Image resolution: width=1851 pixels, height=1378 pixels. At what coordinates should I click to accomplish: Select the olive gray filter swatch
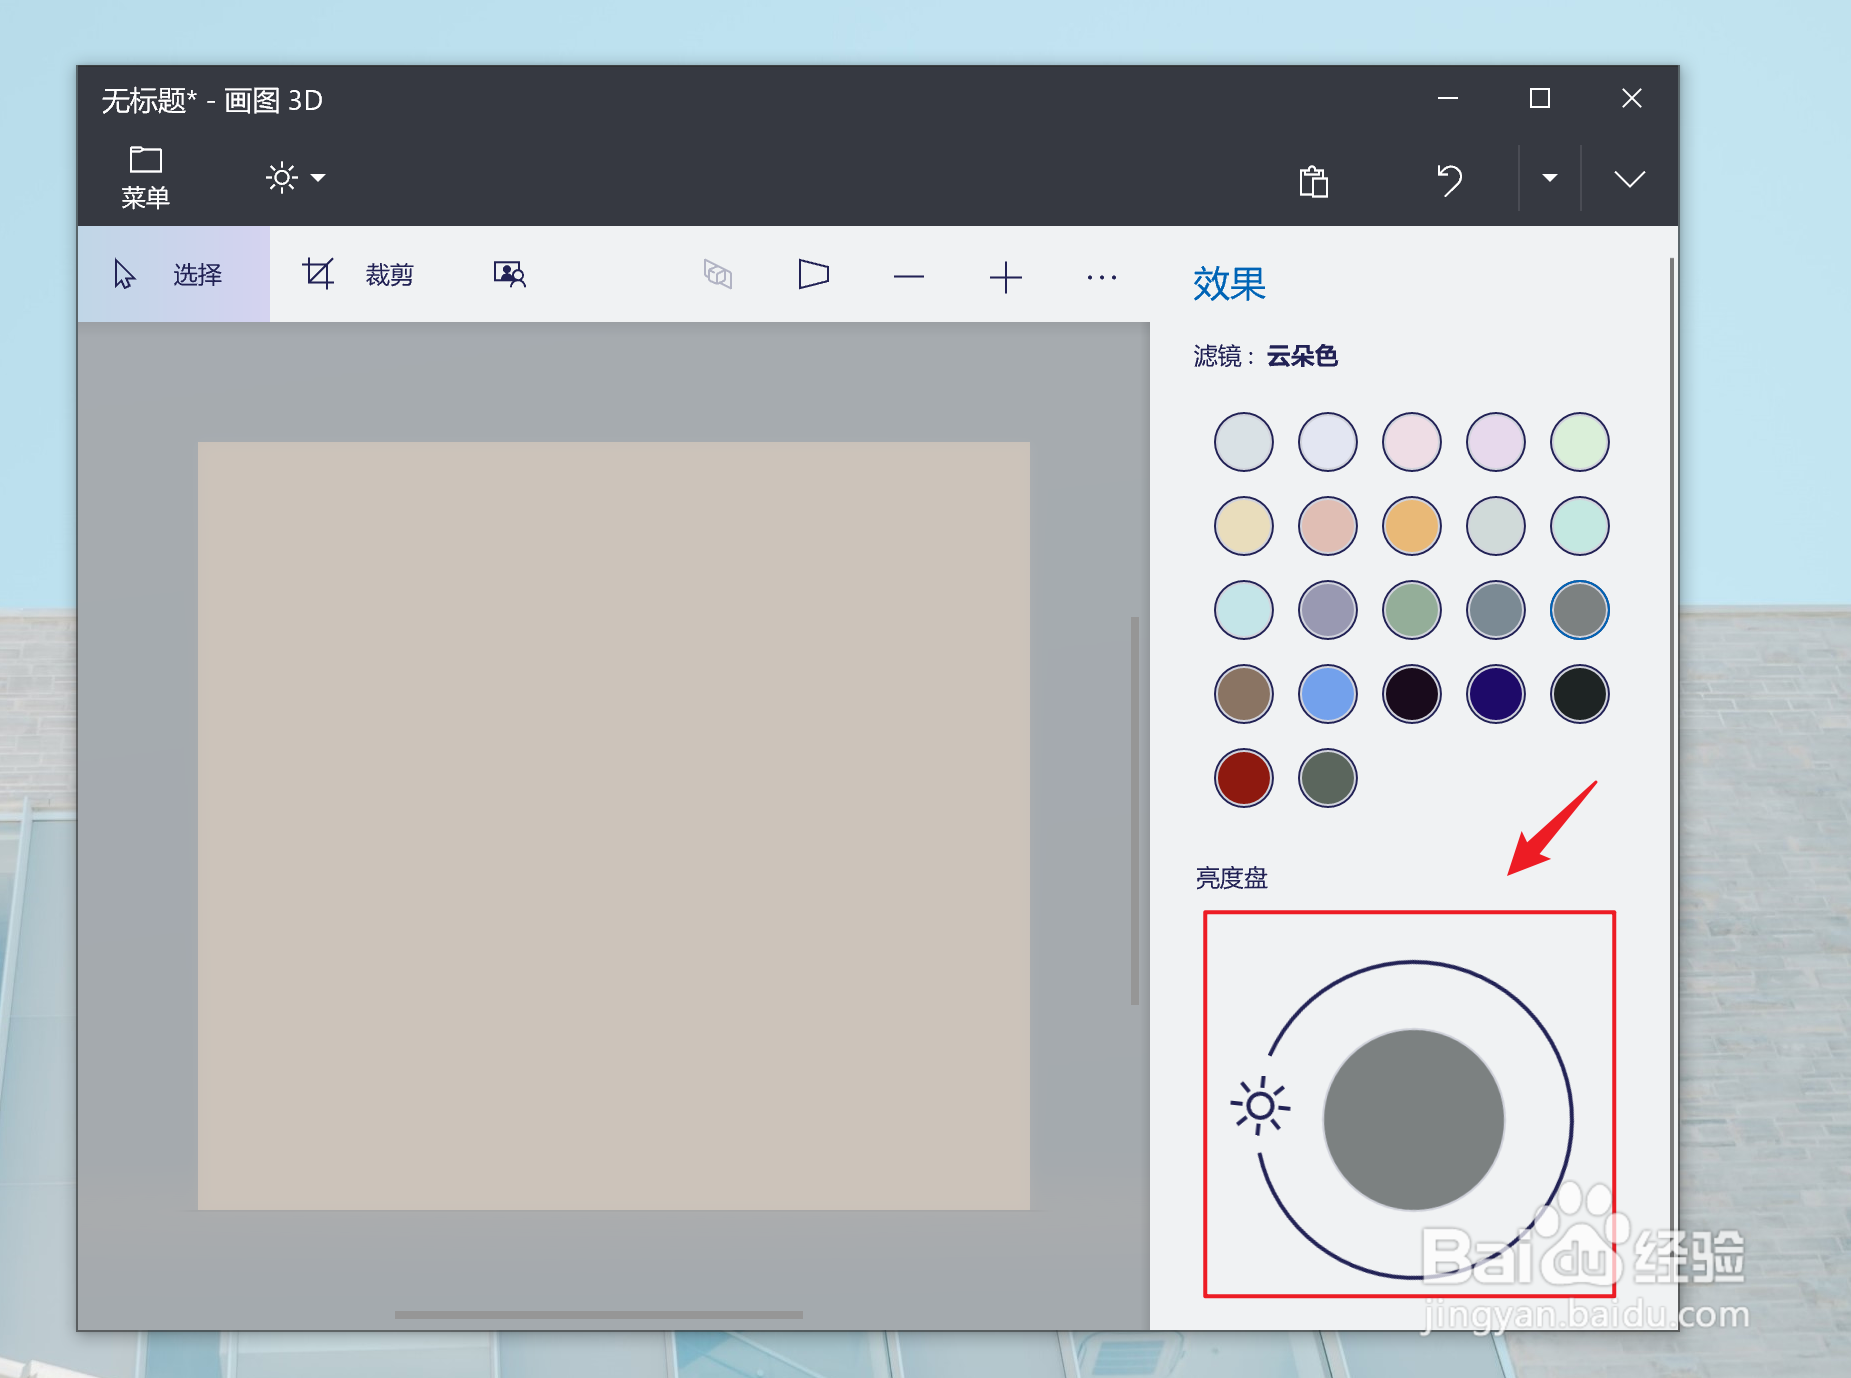click(x=1328, y=778)
